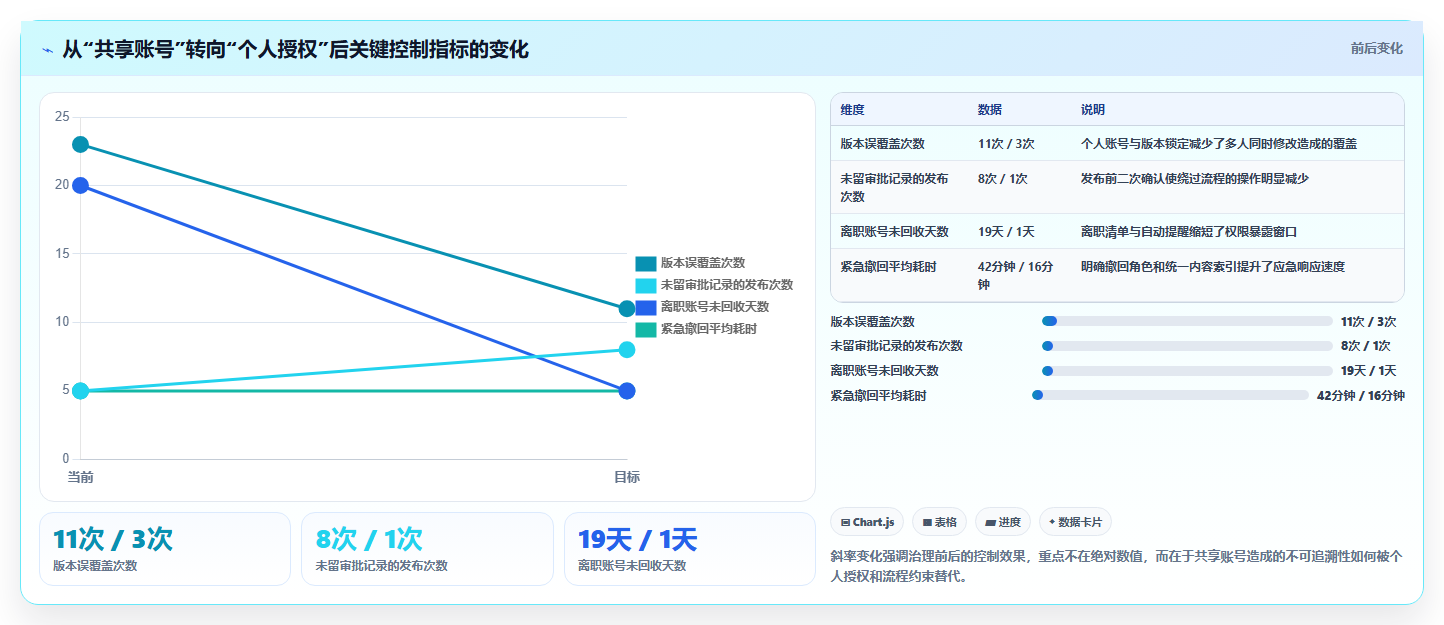This screenshot has width=1444, height=625.
Task: Click the 说明 column header
Action: [x=1093, y=110]
